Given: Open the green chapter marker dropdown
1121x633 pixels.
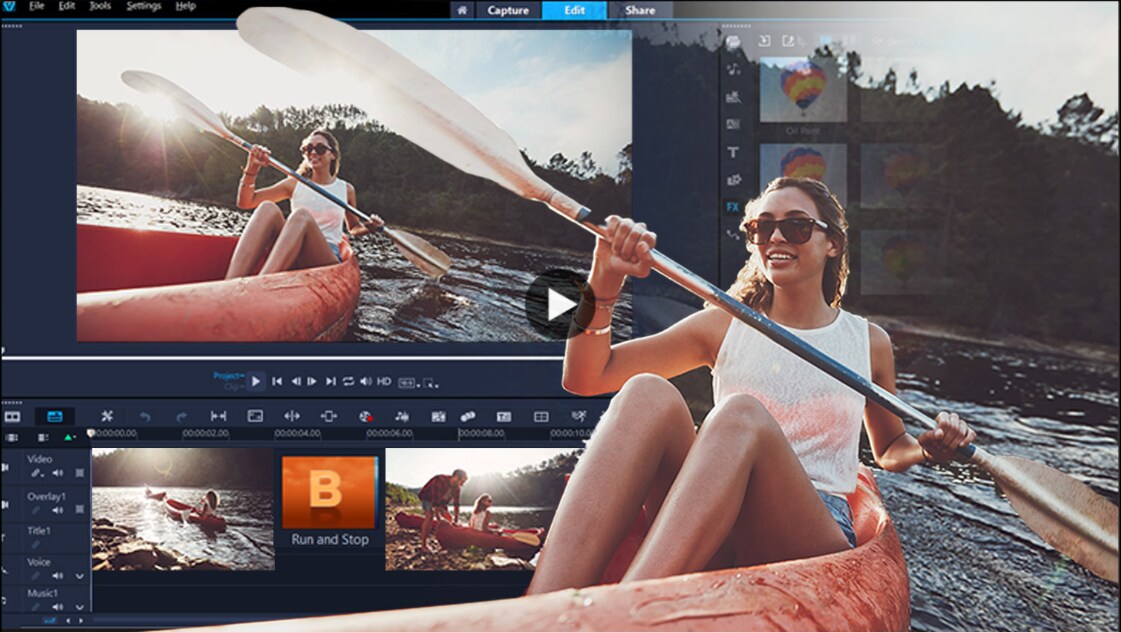Looking at the screenshot, I should [x=69, y=437].
